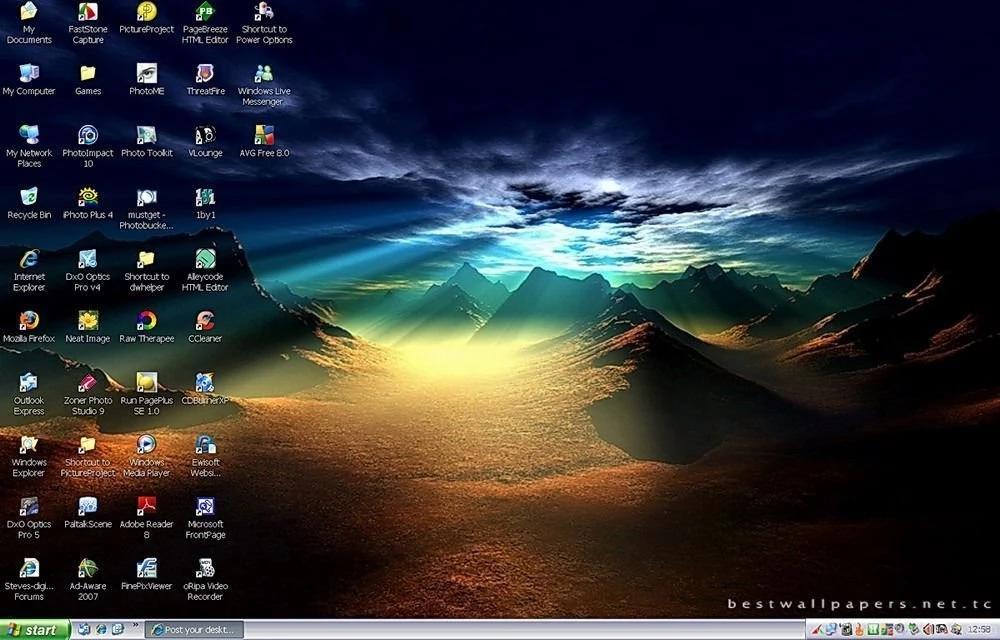Select the ThreatFire desktop icon

click(x=205, y=73)
